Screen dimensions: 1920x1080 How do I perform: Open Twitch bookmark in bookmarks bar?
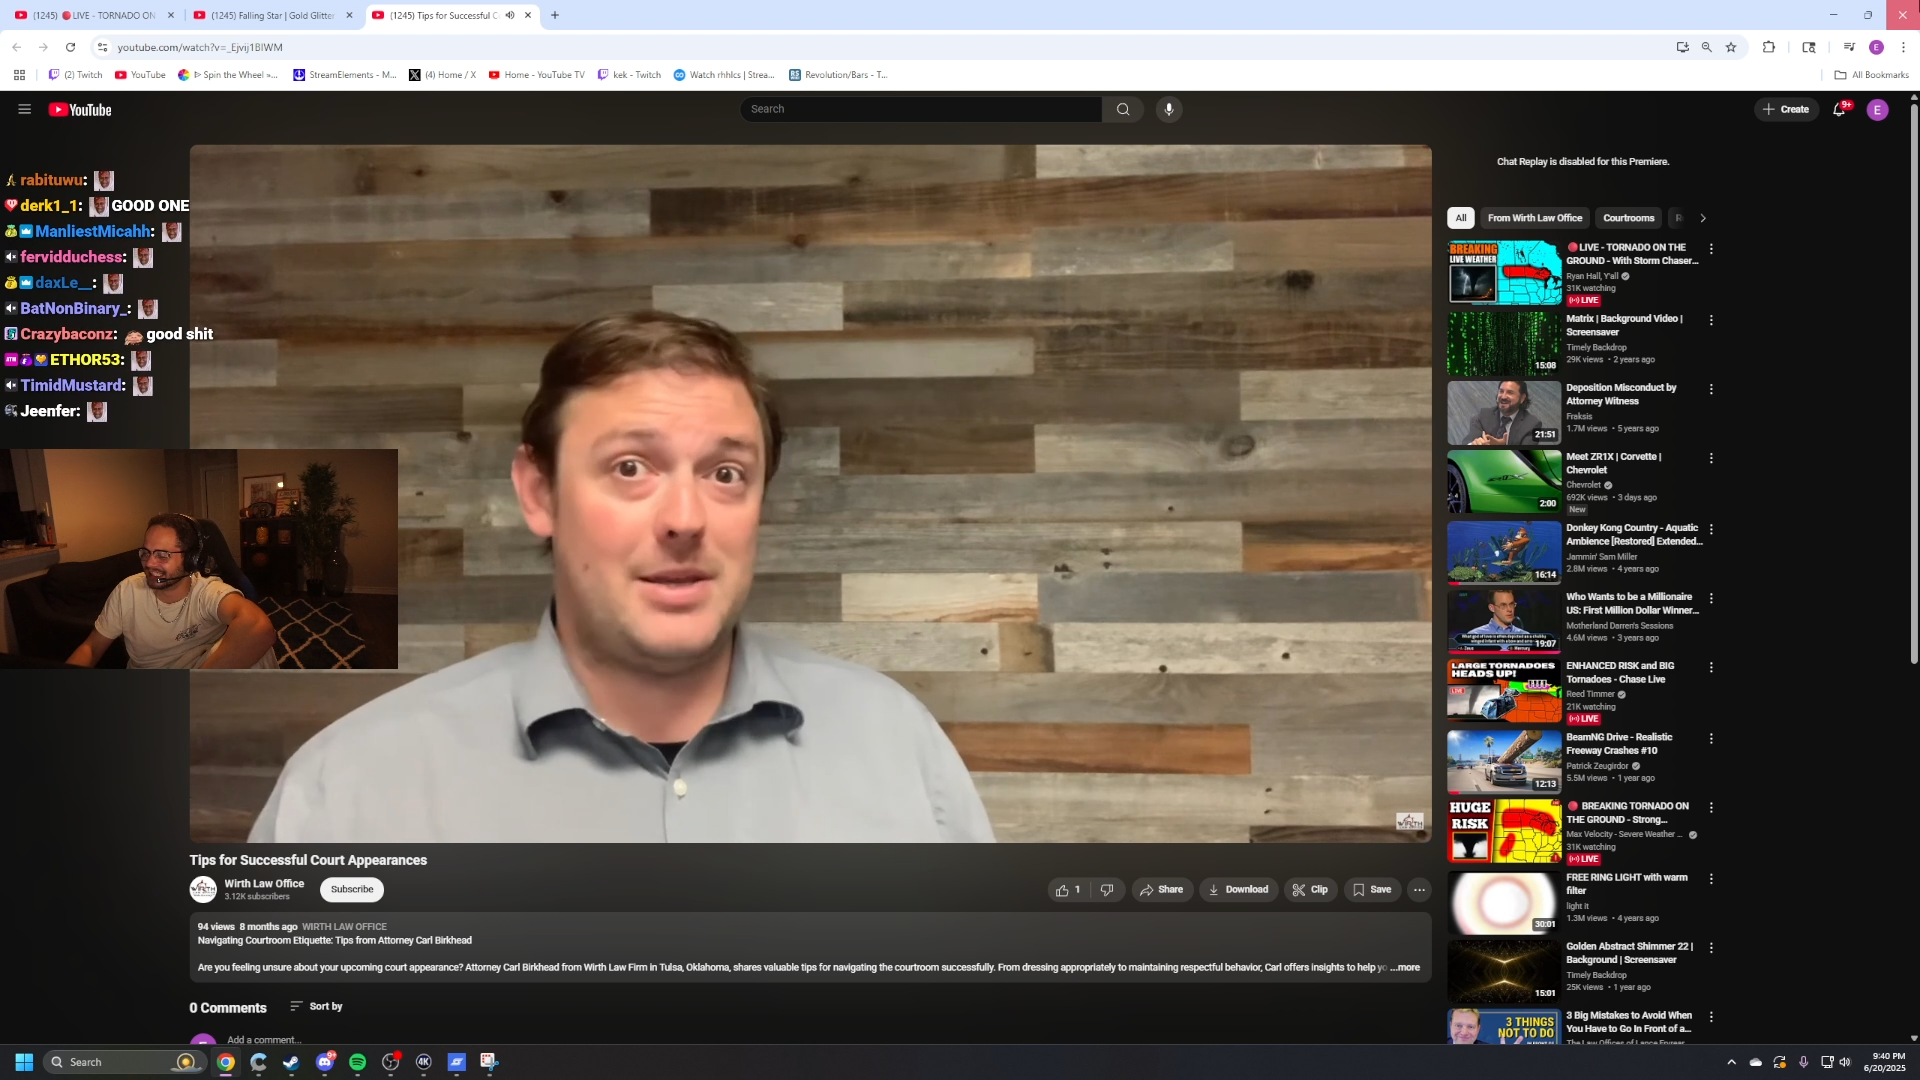coord(76,75)
